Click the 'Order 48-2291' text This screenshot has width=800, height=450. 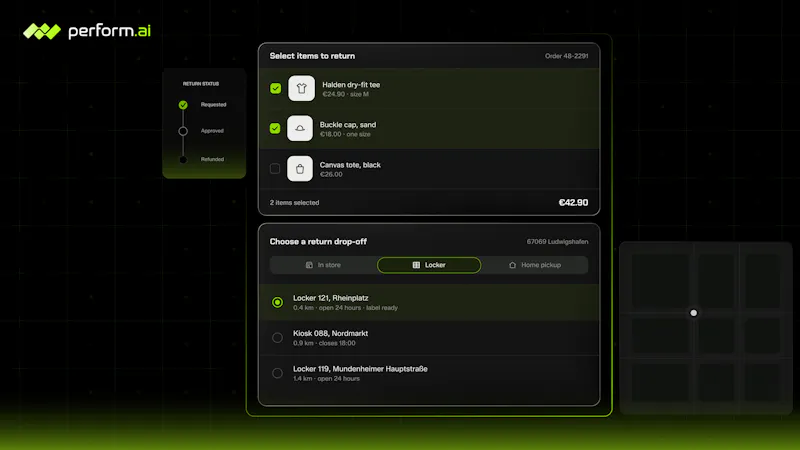point(566,56)
